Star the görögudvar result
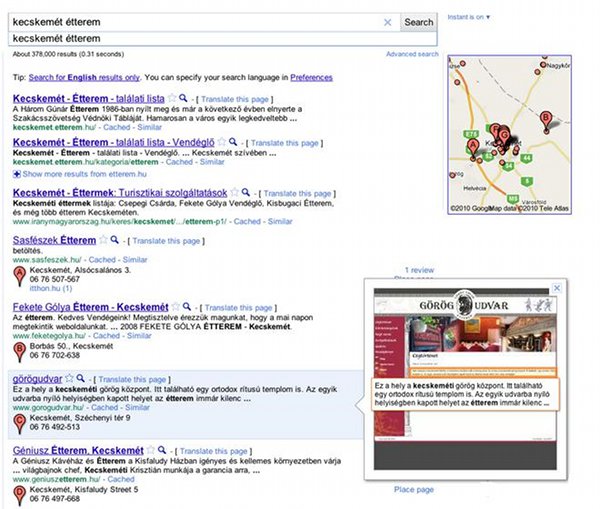 (69, 378)
